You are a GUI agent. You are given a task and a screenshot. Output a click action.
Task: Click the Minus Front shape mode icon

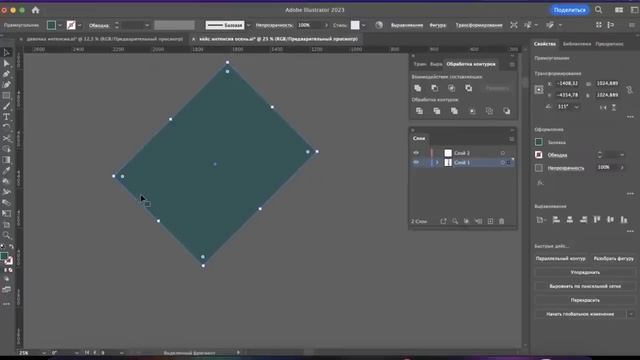pyautogui.click(x=435, y=88)
